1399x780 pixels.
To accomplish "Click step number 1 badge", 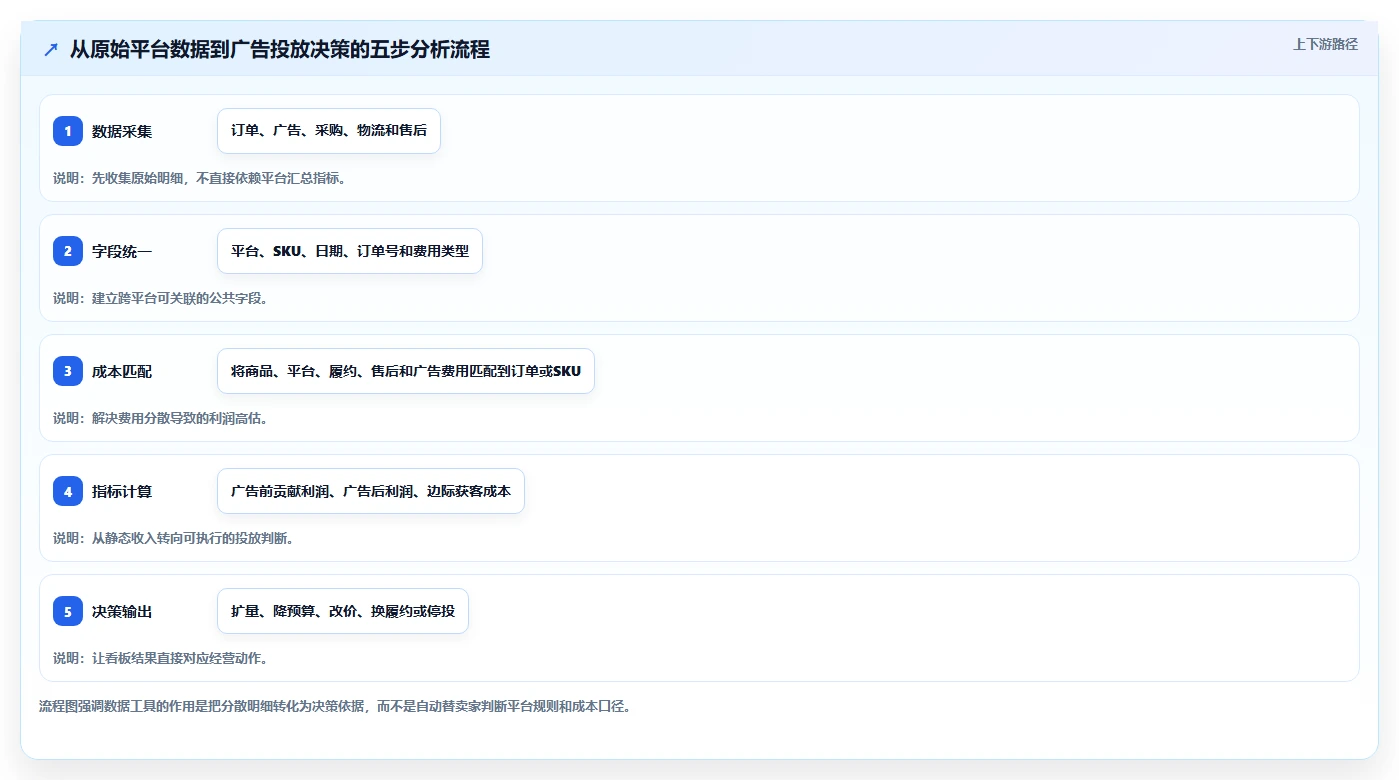I will (x=68, y=131).
